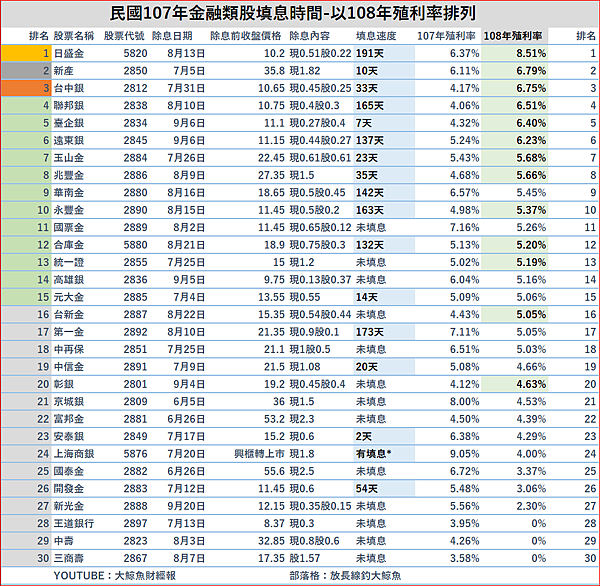Click the 8.00% yield cell

pyautogui.click(x=465, y=402)
